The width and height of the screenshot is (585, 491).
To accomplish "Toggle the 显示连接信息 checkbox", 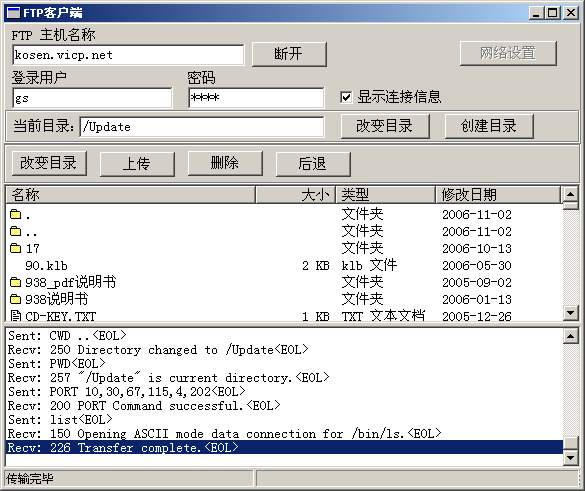I will 346,97.
